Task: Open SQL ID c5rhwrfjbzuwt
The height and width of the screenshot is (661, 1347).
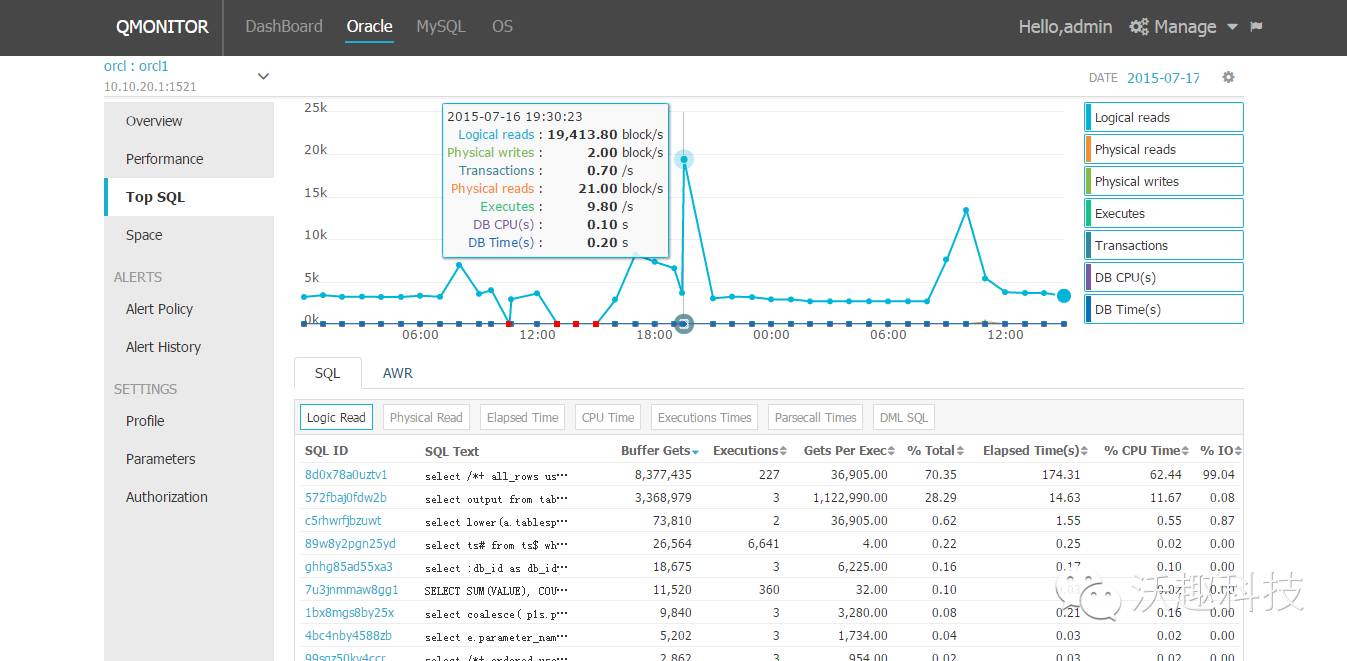Action: [343, 521]
